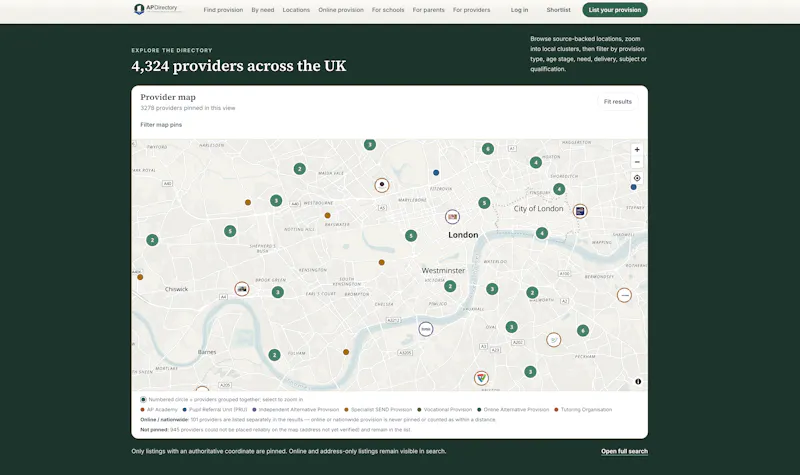Select cluster 4 near Hoxton
This screenshot has height=475, width=800.
point(536,162)
